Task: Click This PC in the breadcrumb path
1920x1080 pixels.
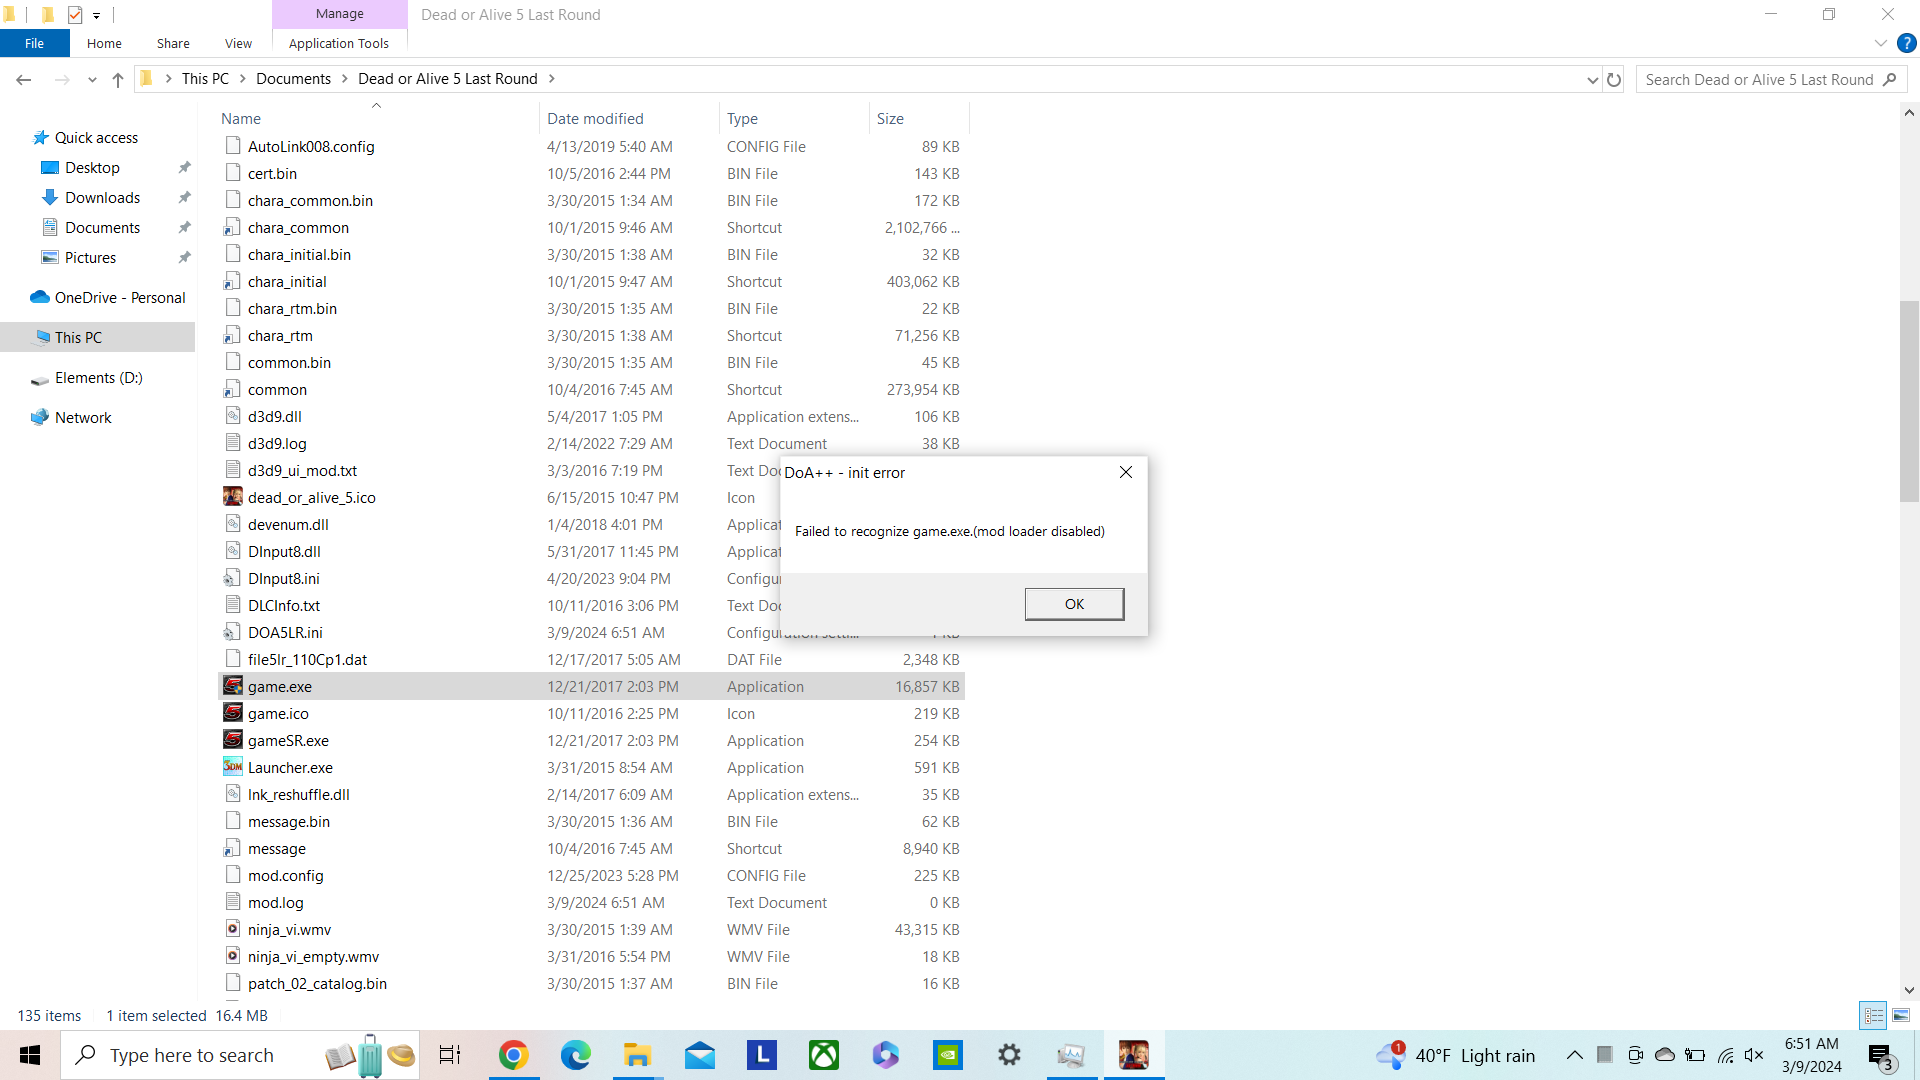Action: 205,79
